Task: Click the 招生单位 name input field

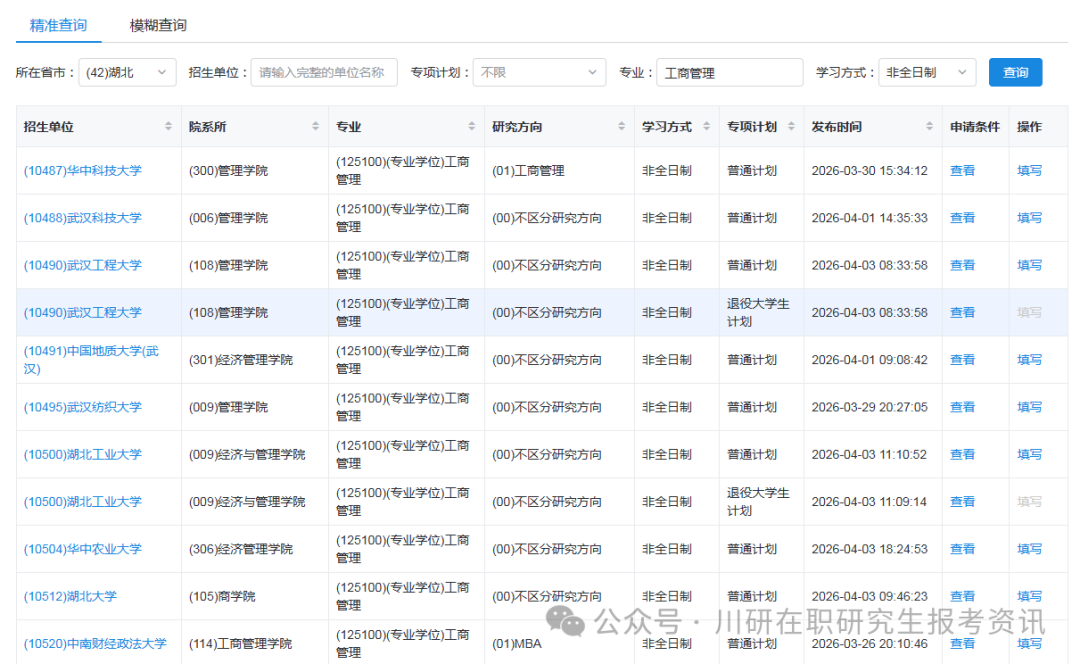Action: tap(323, 72)
